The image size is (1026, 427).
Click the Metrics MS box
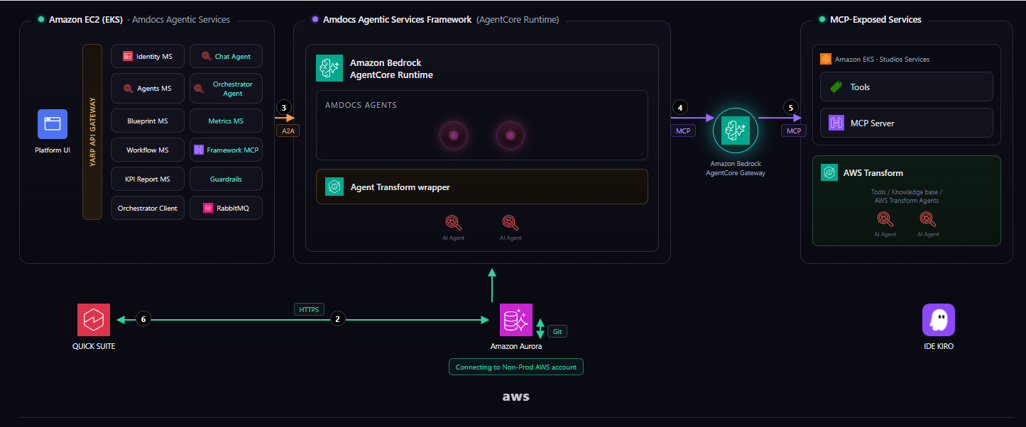click(226, 122)
